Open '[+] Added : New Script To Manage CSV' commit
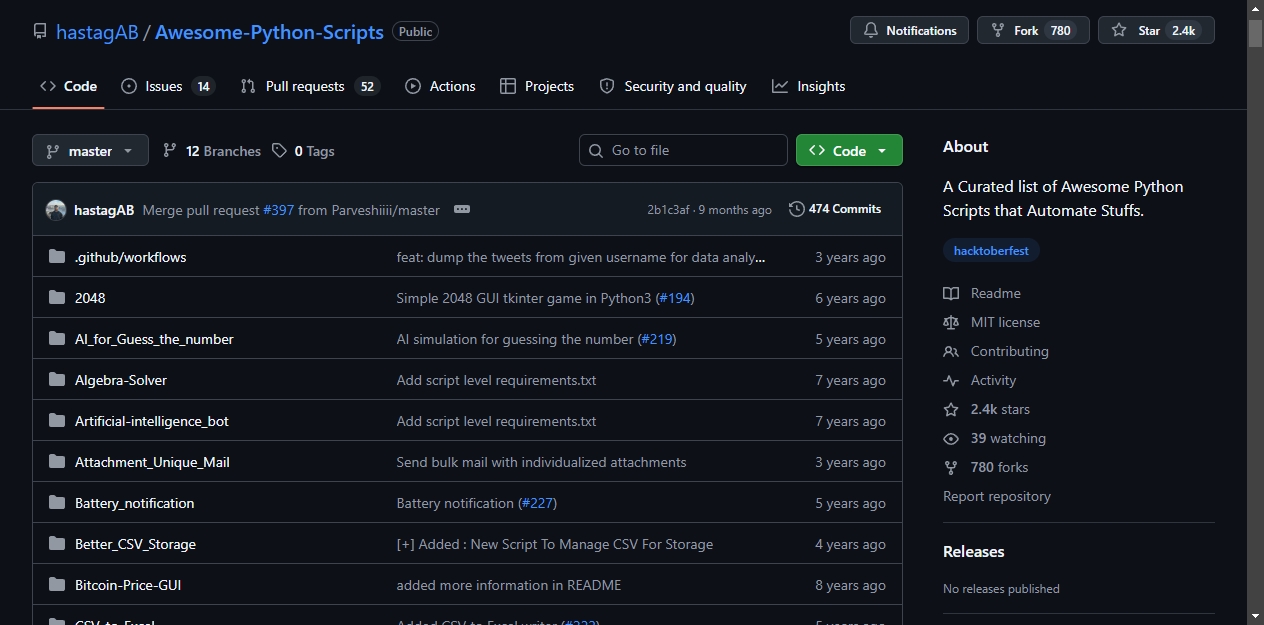The height and width of the screenshot is (625, 1264). (x=555, y=544)
